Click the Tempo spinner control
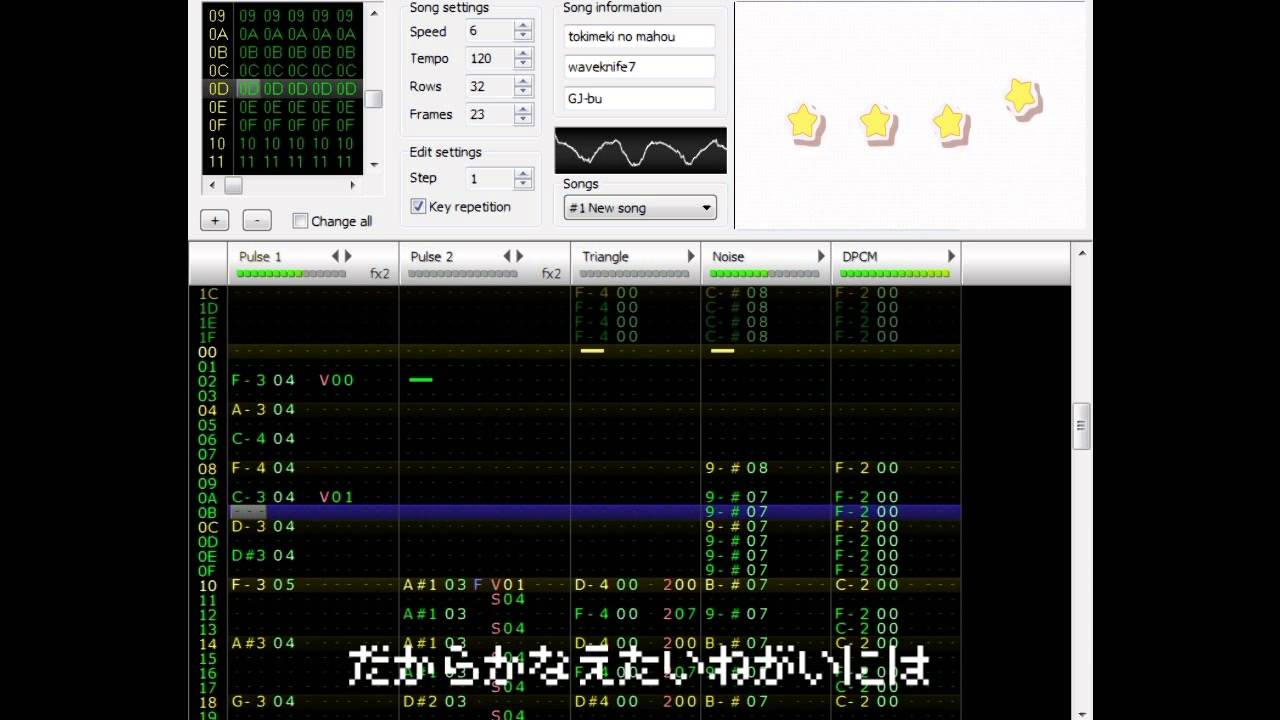The image size is (1280, 720). [x=523, y=59]
